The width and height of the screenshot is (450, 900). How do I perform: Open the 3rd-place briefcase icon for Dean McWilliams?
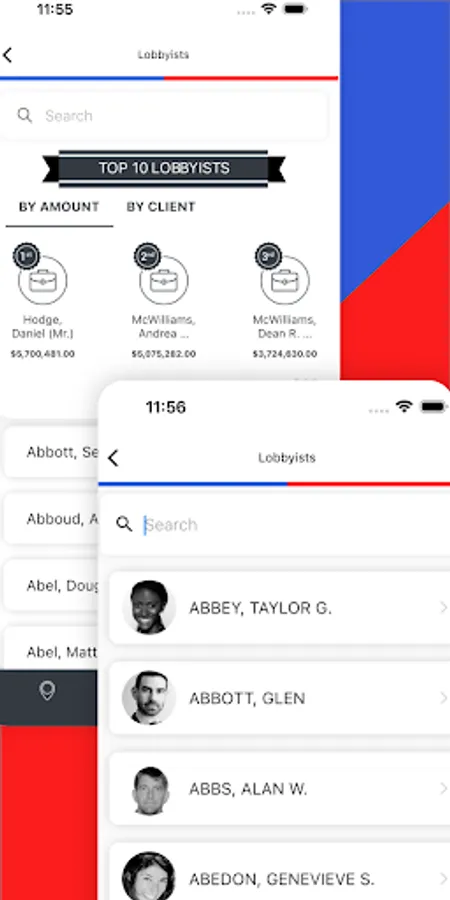coord(285,280)
